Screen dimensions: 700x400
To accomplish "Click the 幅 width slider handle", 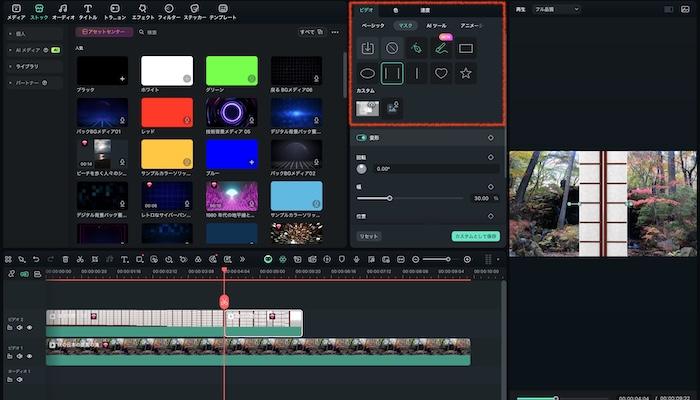I will click(389, 198).
